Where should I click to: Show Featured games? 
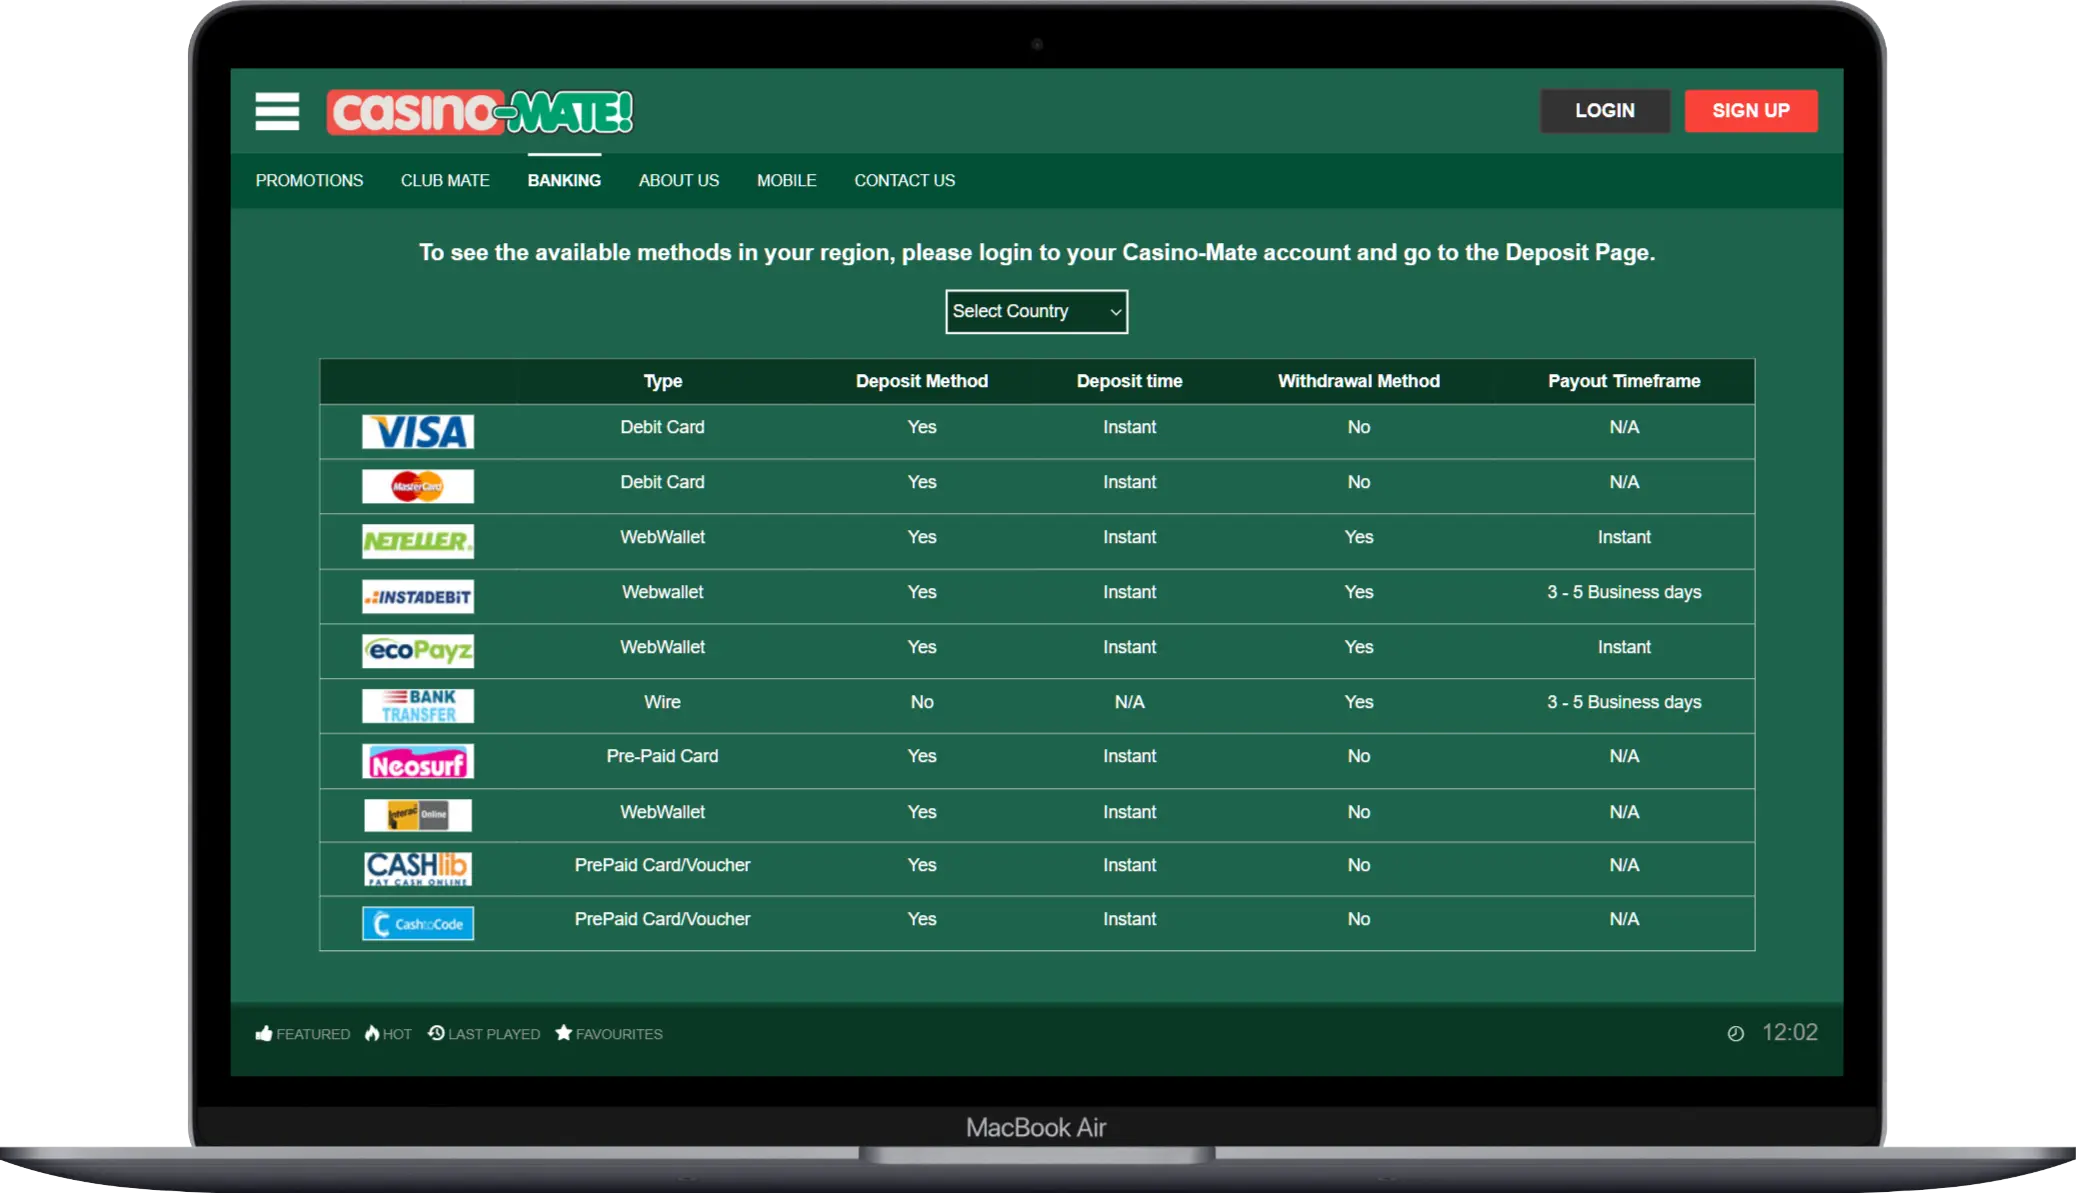point(303,1034)
